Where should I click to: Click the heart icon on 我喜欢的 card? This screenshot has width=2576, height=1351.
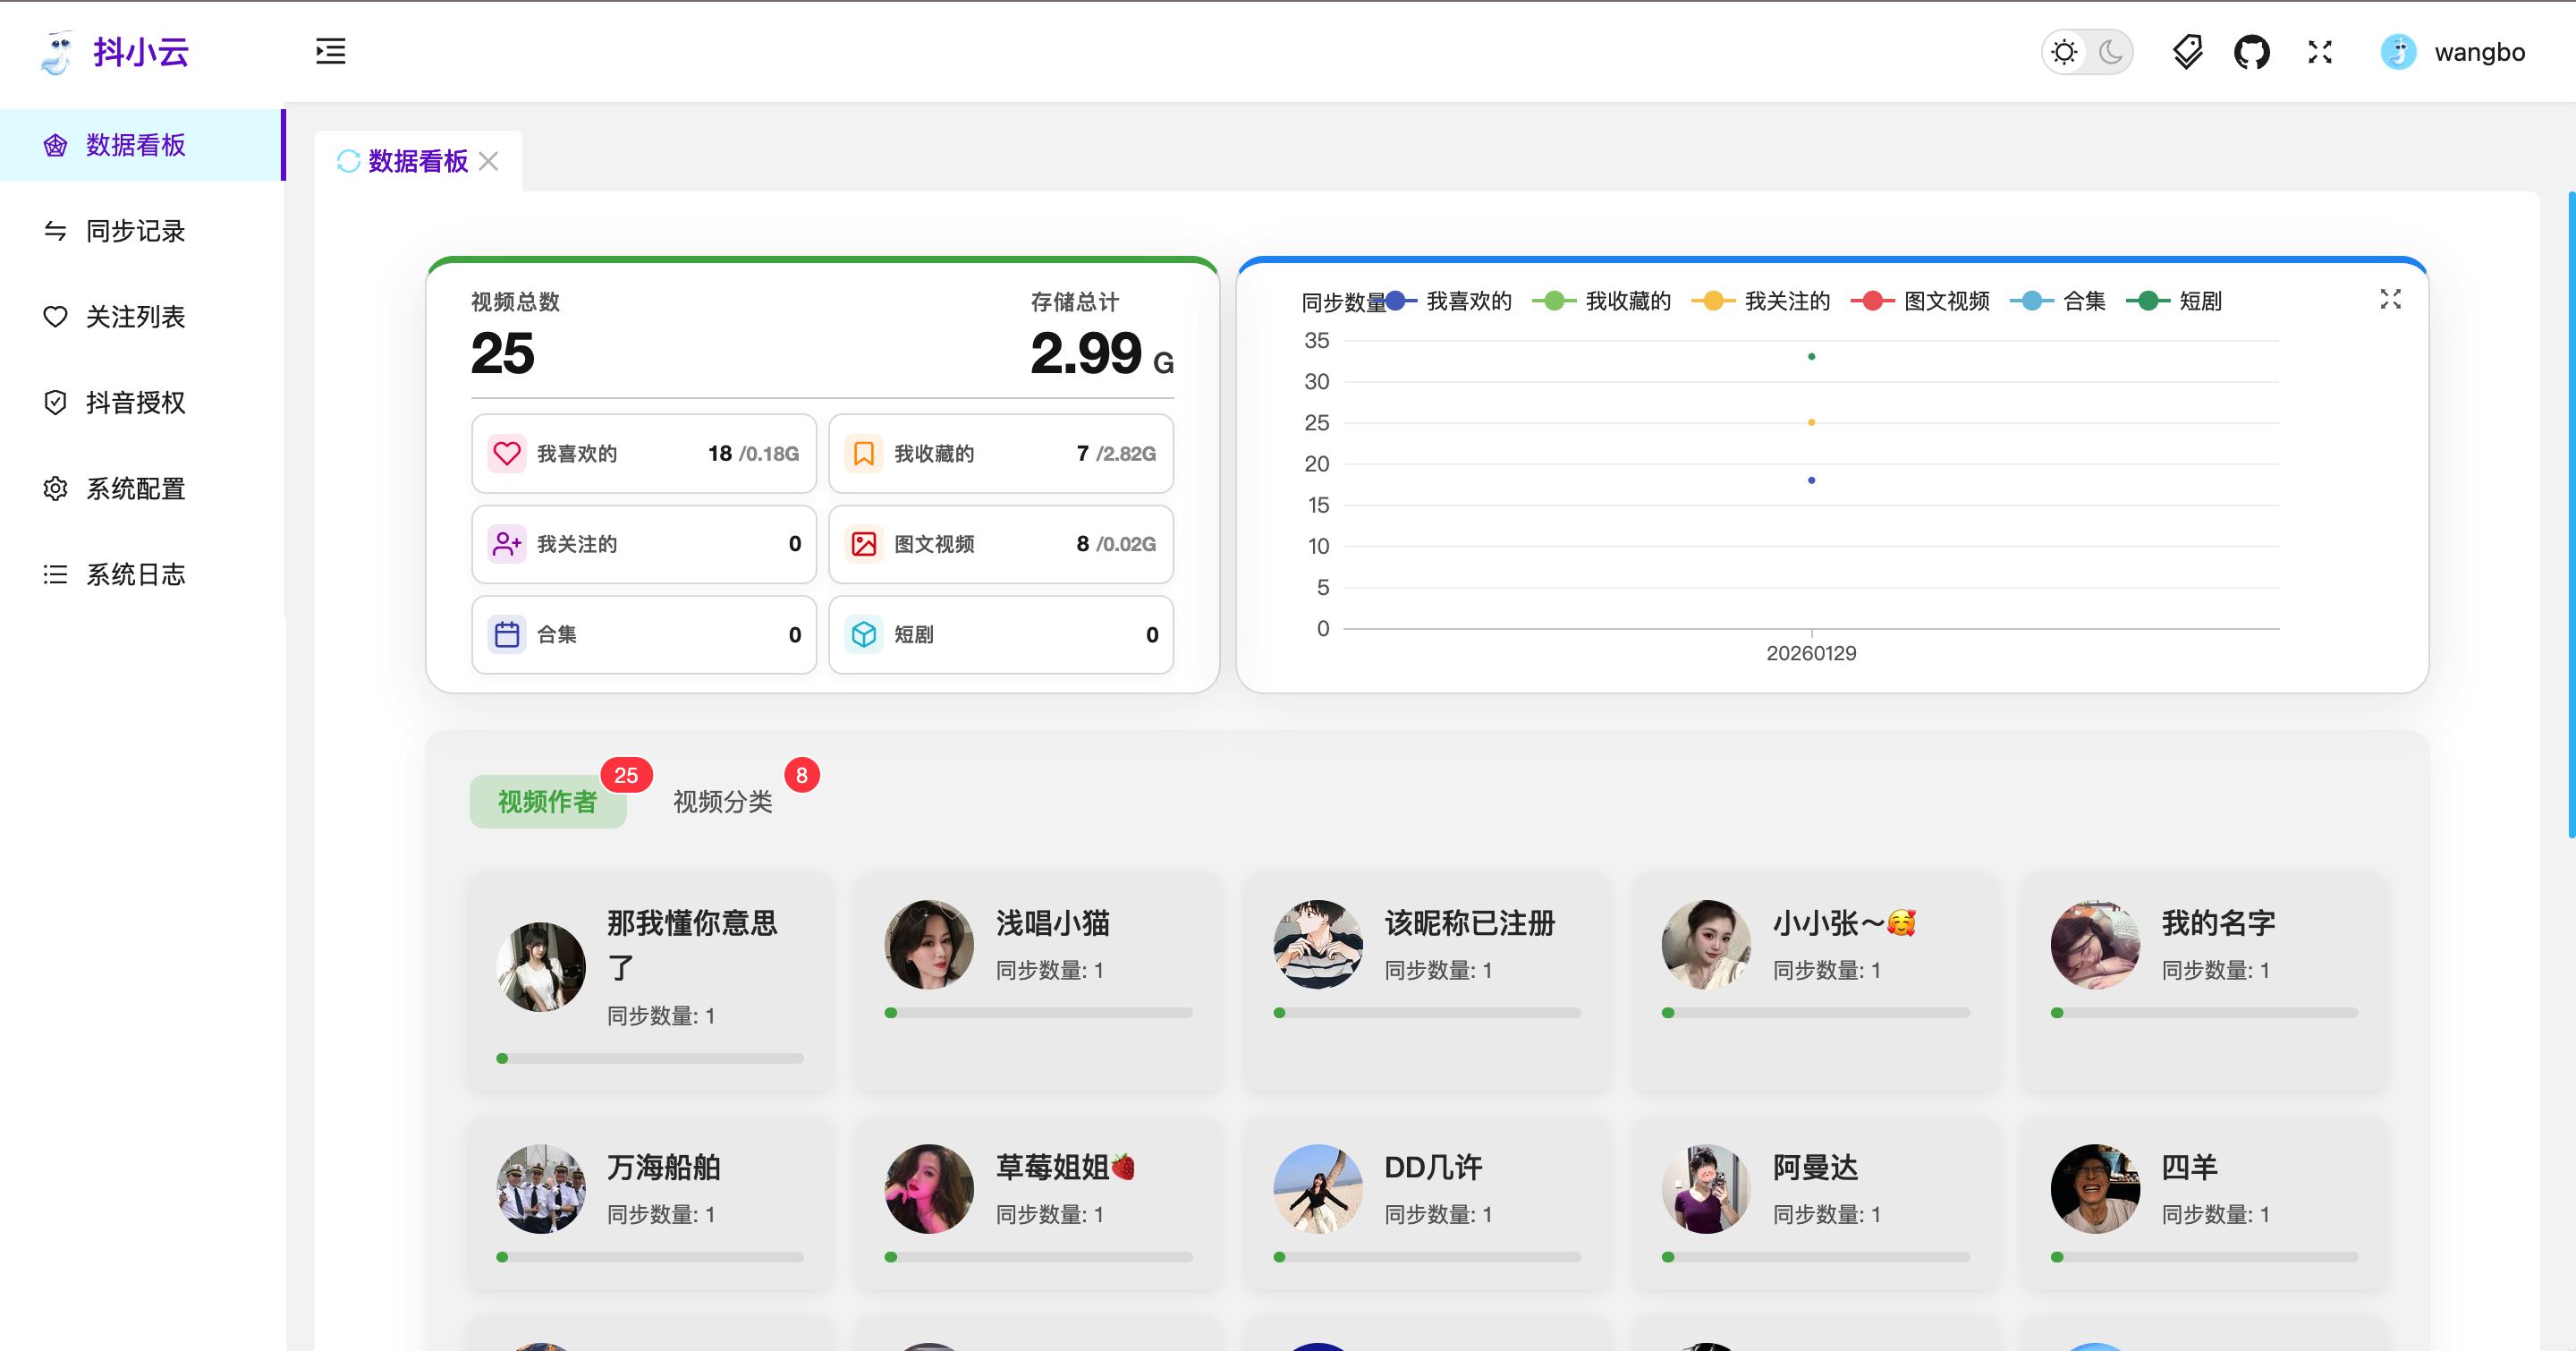point(507,453)
